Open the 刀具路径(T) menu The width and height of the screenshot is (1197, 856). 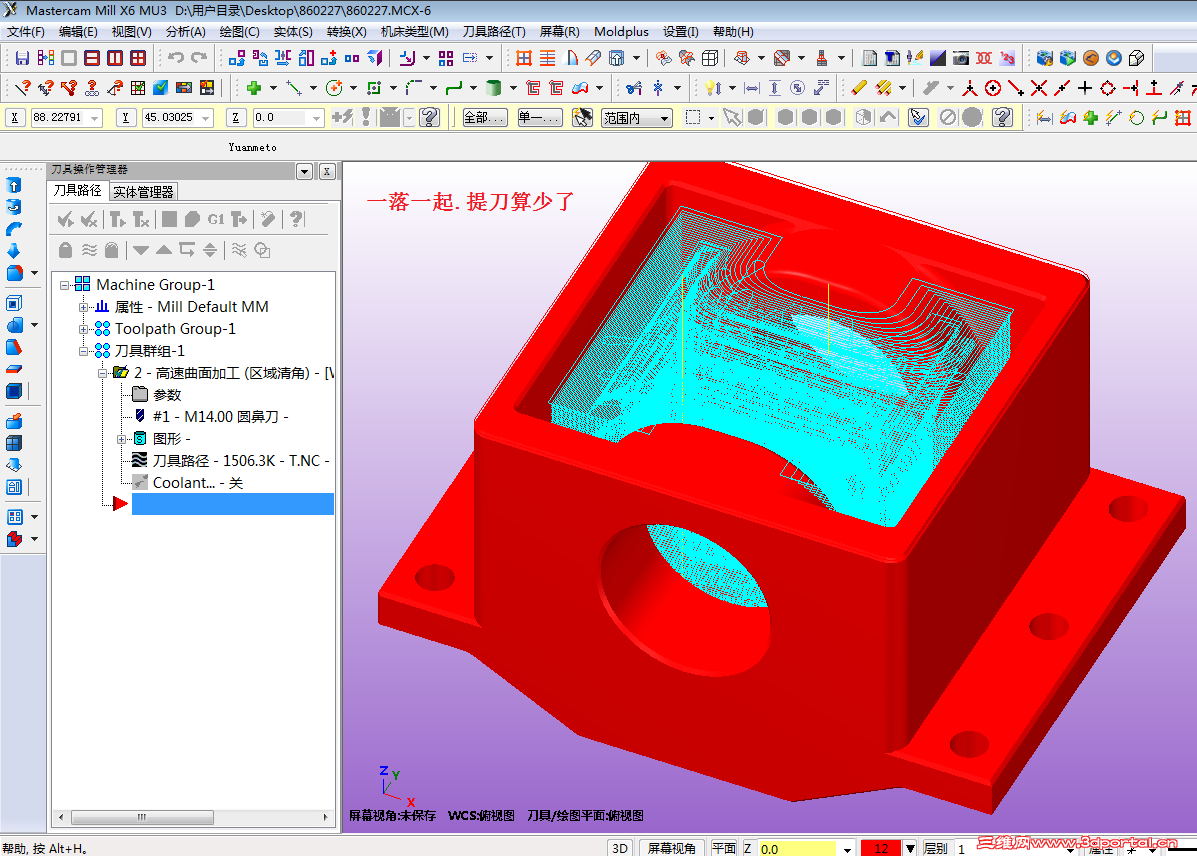494,31
